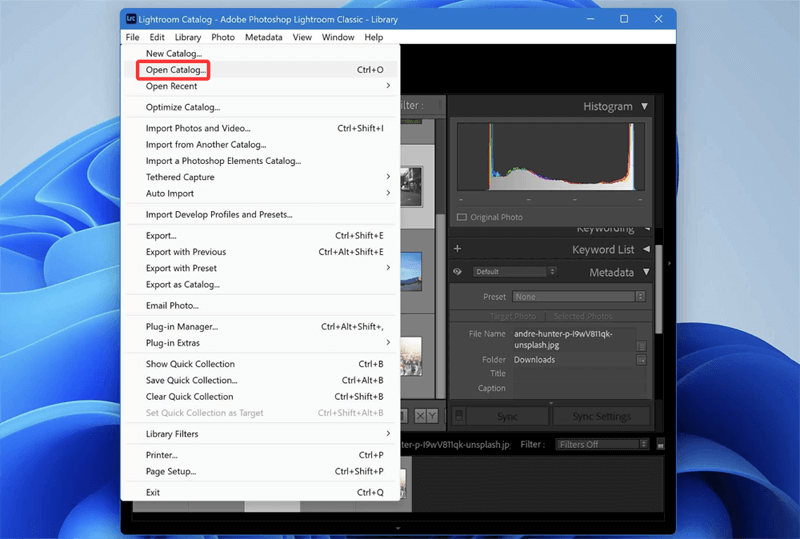Expand the Export with Preset submenu
Screen dimensions: 800x539
click(x=260, y=268)
